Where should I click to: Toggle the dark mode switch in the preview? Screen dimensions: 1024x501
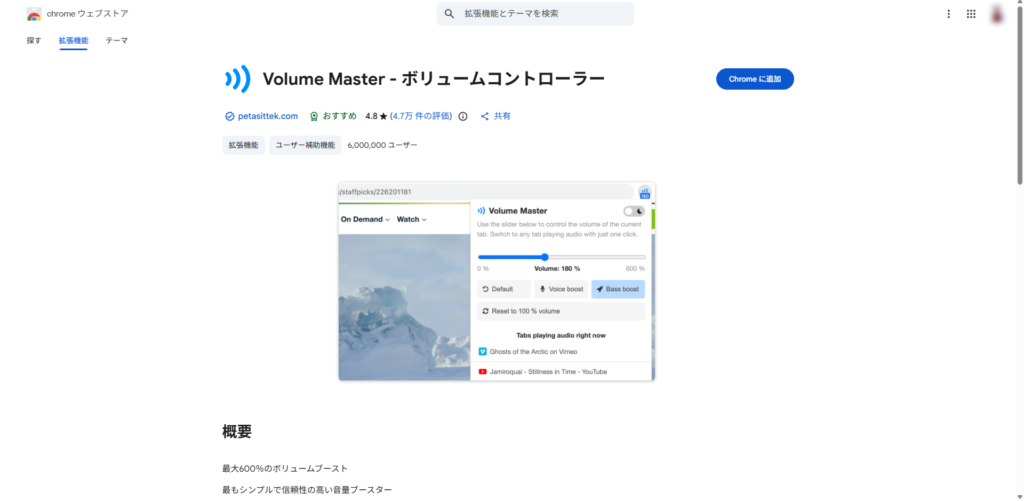(633, 211)
